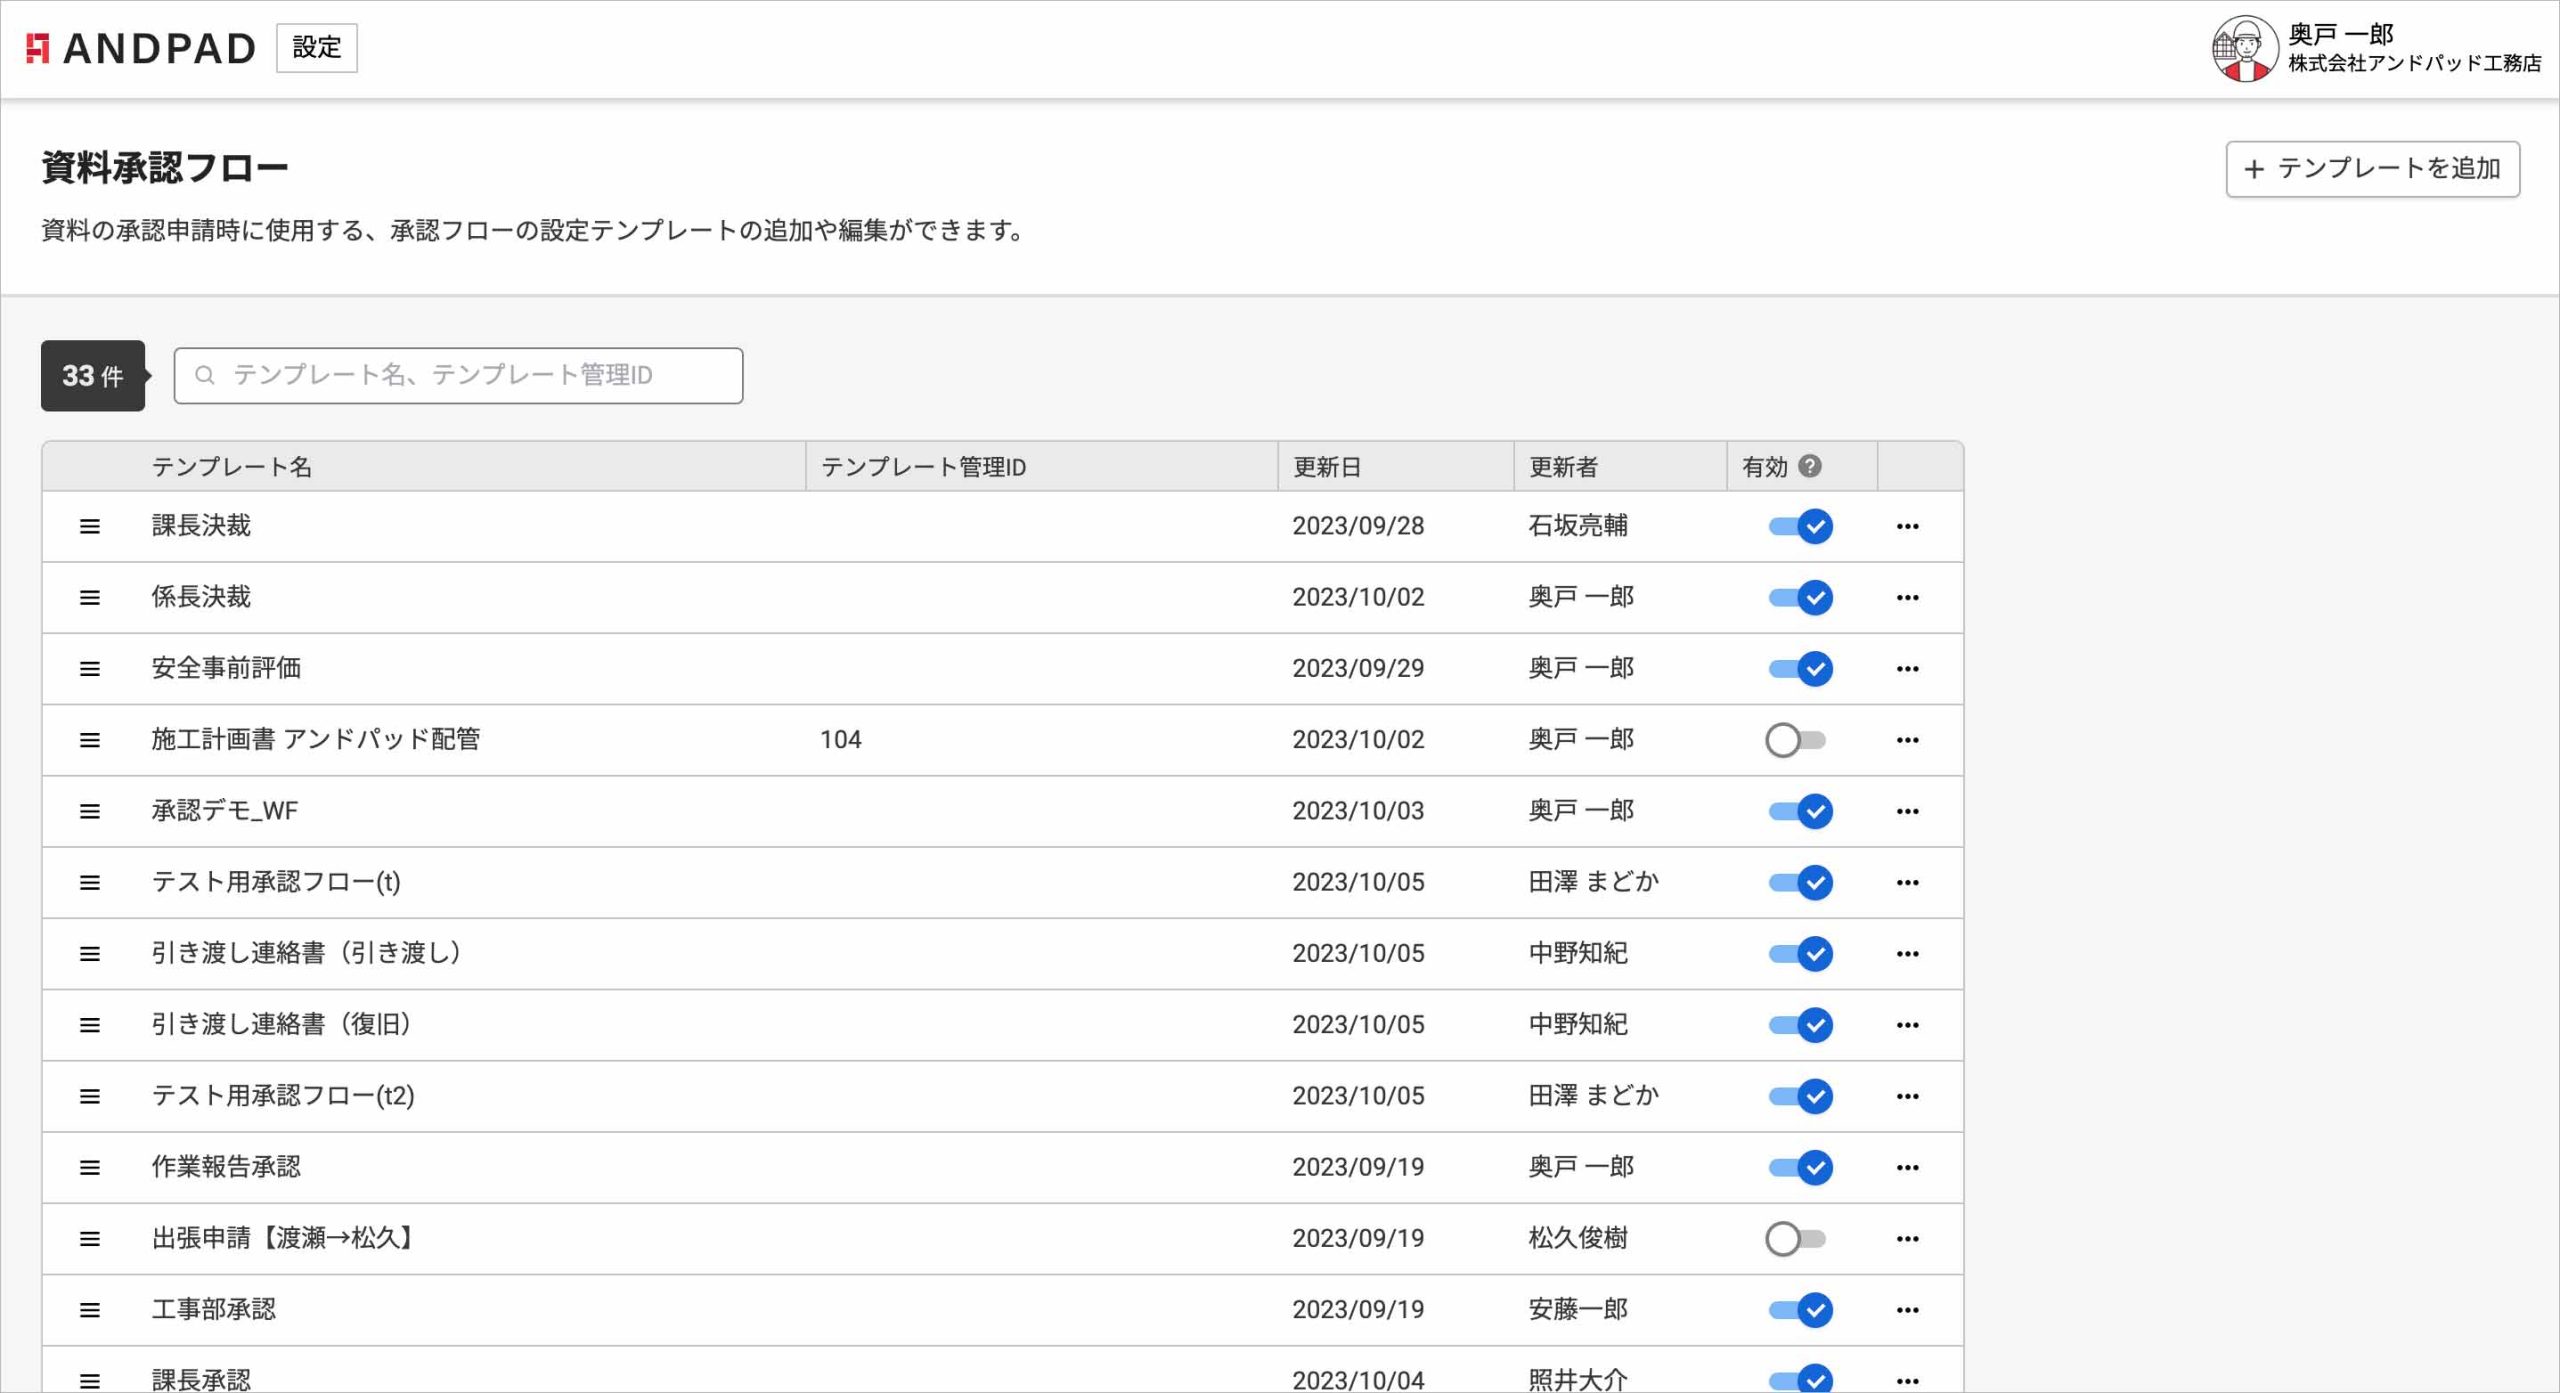Image resolution: width=2560 pixels, height=1393 pixels.
Task: Click drag handle for 出張申請【渡瀬→松久】
Action: tap(90, 1239)
